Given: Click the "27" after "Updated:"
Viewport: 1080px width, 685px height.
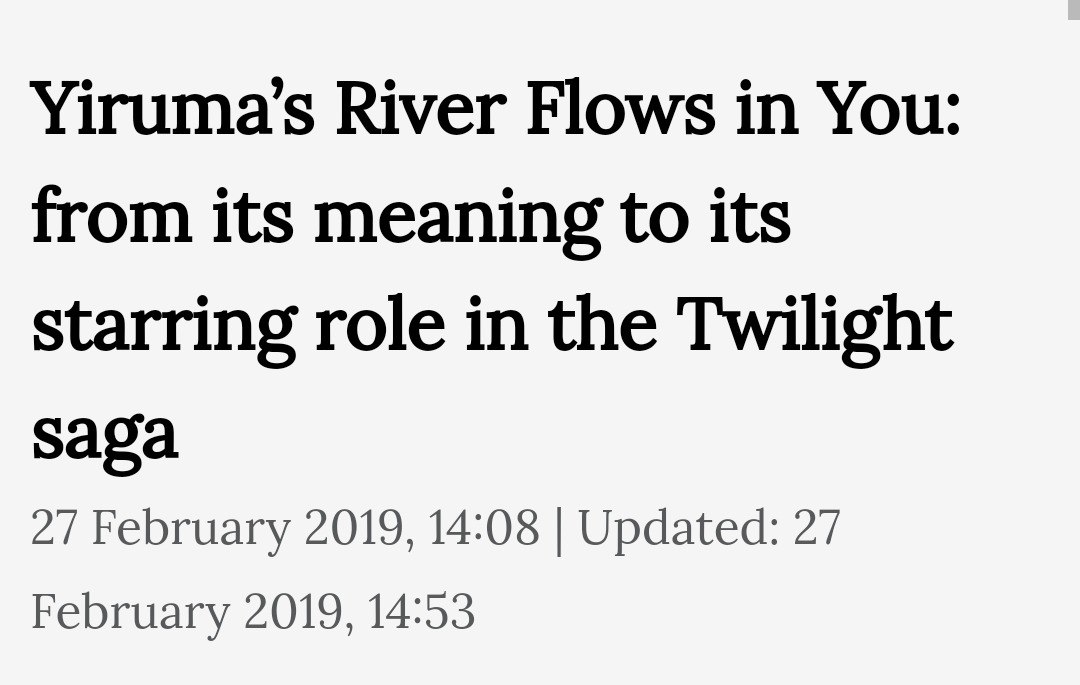Looking at the screenshot, I should [x=817, y=527].
